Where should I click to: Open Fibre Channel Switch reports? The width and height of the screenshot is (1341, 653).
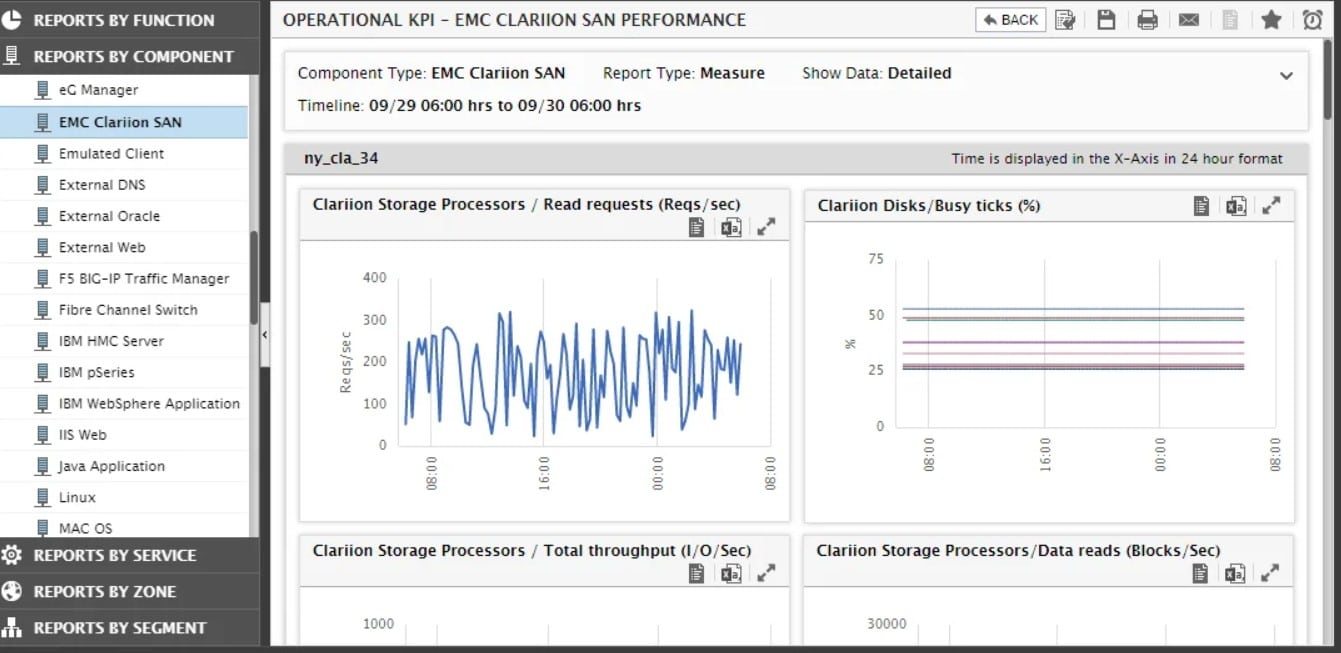(124, 309)
